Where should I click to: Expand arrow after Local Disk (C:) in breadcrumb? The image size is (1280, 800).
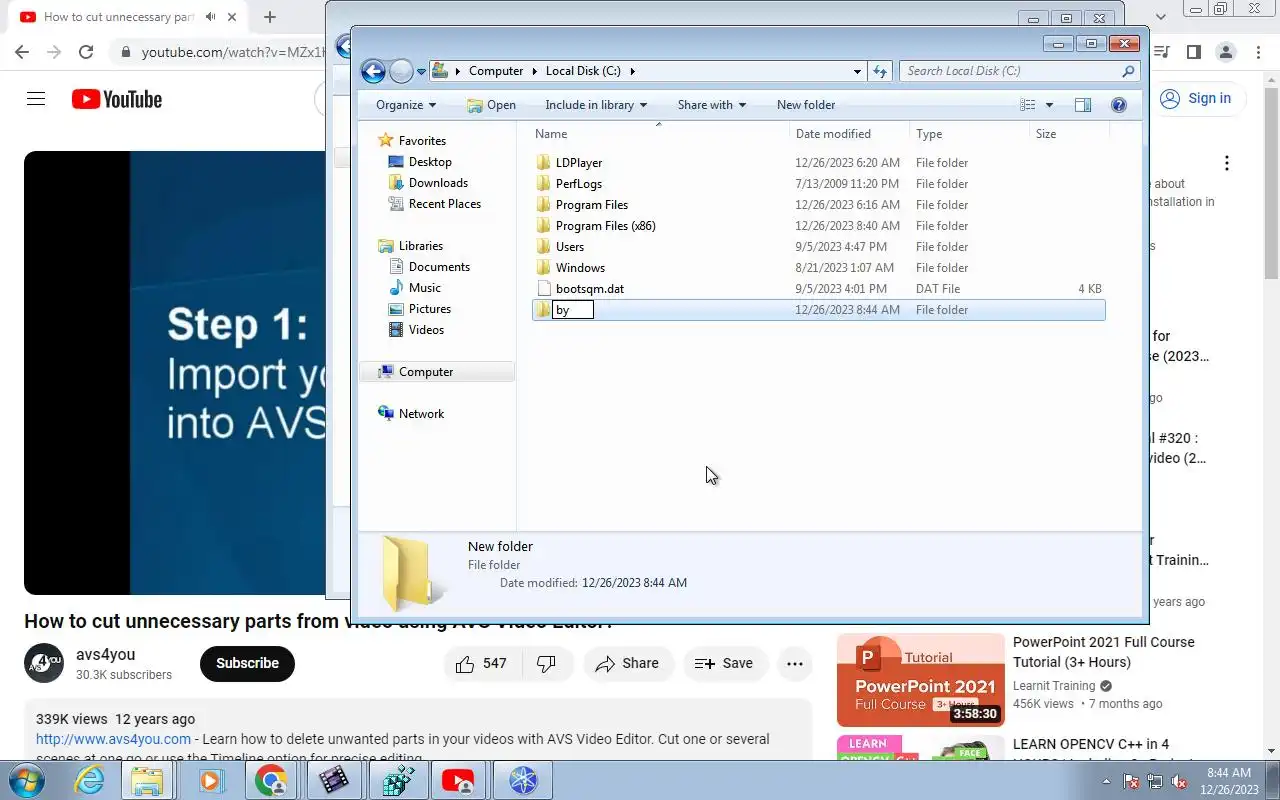pos(632,71)
